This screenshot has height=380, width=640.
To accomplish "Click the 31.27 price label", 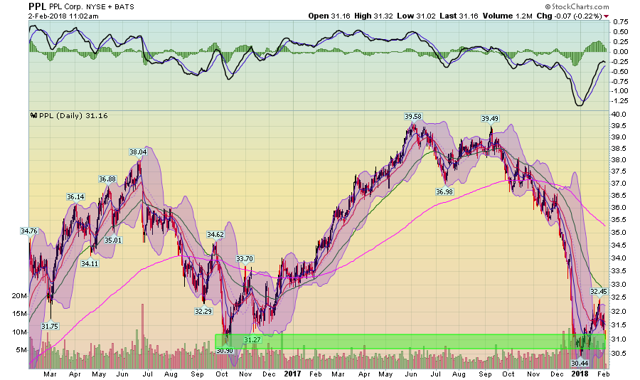I will click(252, 340).
